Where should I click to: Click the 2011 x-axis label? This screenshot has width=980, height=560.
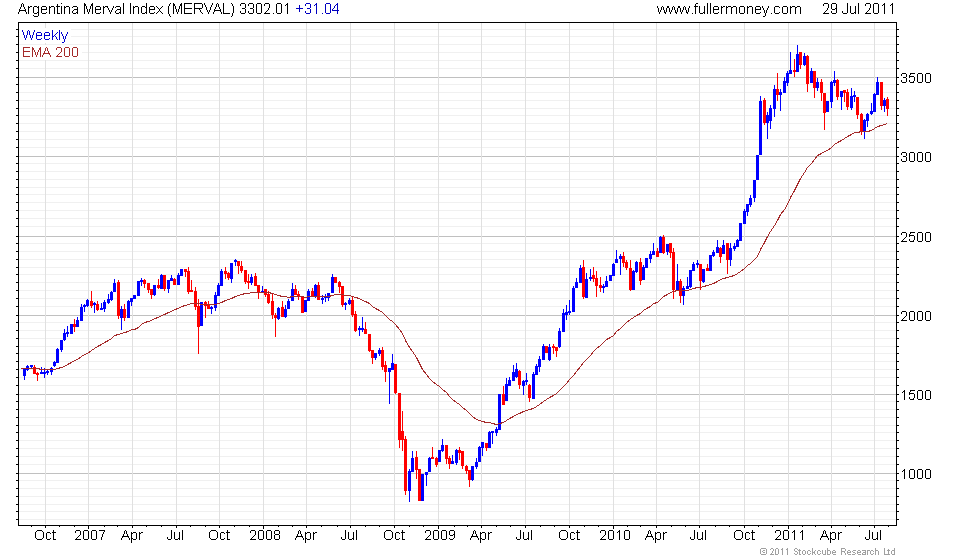789,536
